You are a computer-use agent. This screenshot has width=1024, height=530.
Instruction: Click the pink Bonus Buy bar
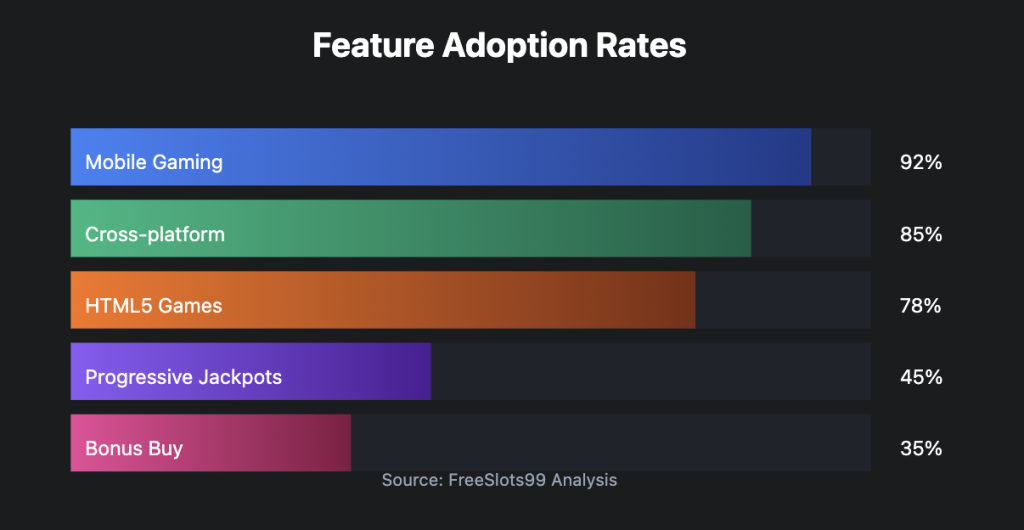(x=210, y=443)
